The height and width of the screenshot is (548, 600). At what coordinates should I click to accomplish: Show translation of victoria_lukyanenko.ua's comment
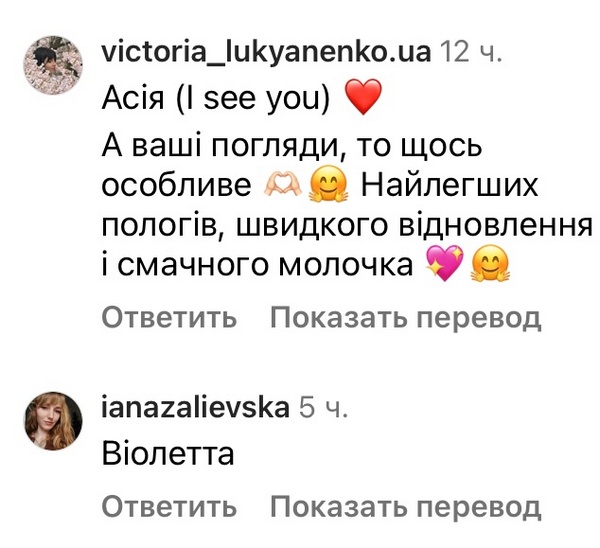click(x=406, y=318)
